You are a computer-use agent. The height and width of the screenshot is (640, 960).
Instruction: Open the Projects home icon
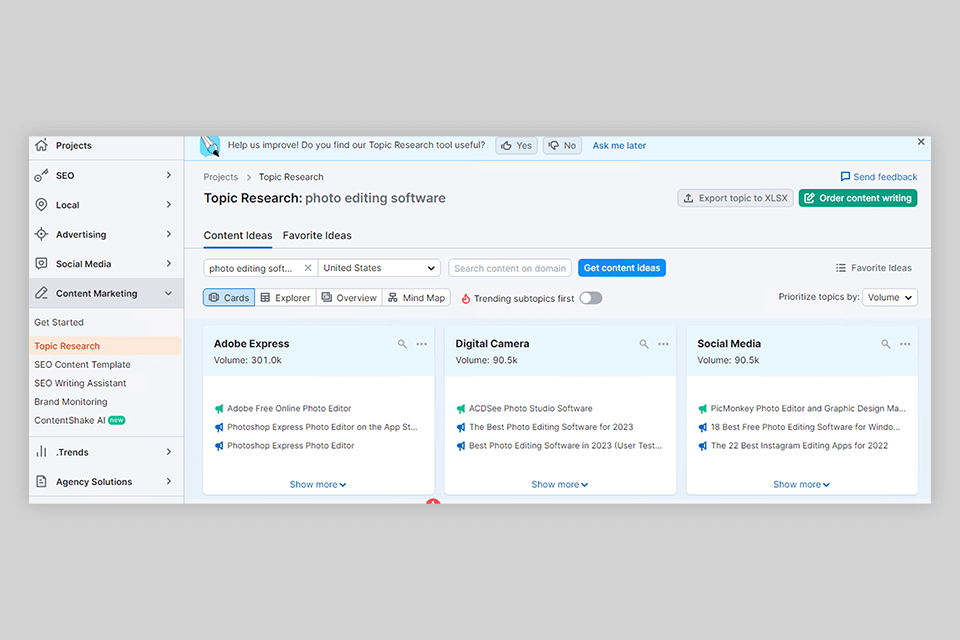pyautogui.click(x=41, y=145)
